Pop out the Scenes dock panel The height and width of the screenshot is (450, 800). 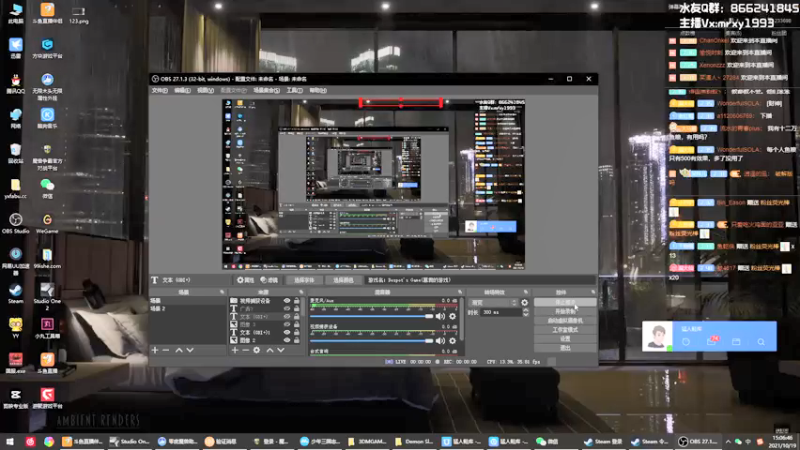coord(222,292)
